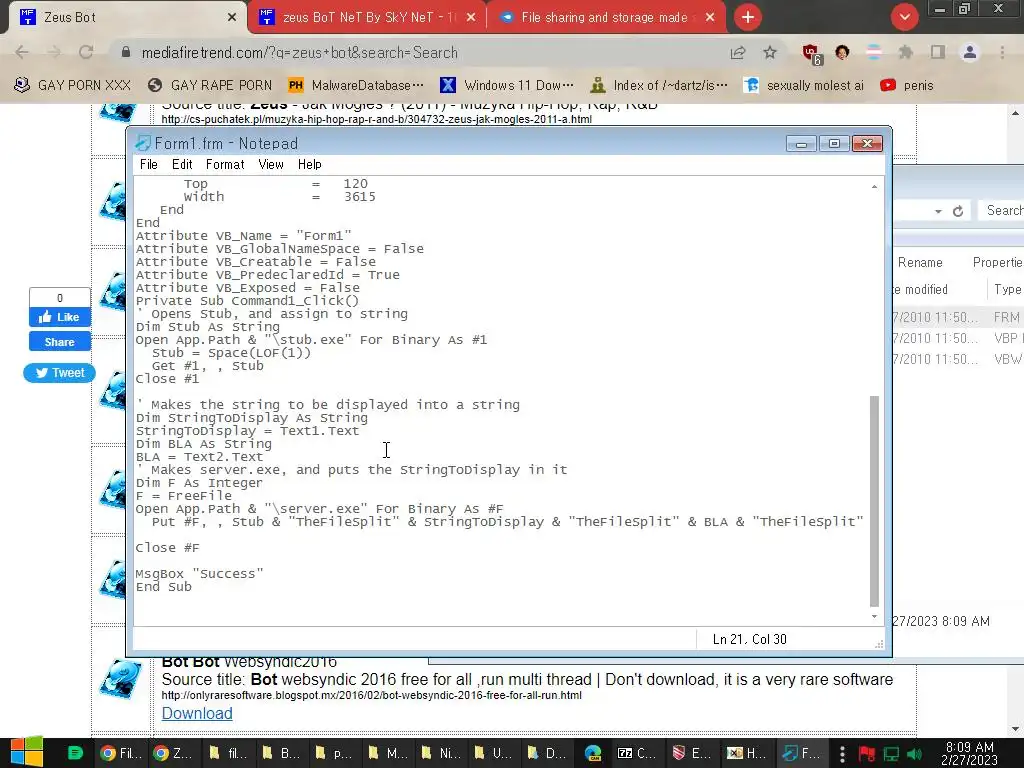Click the volume icon in system tray
Screen dimensions: 1024x768
point(915,754)
